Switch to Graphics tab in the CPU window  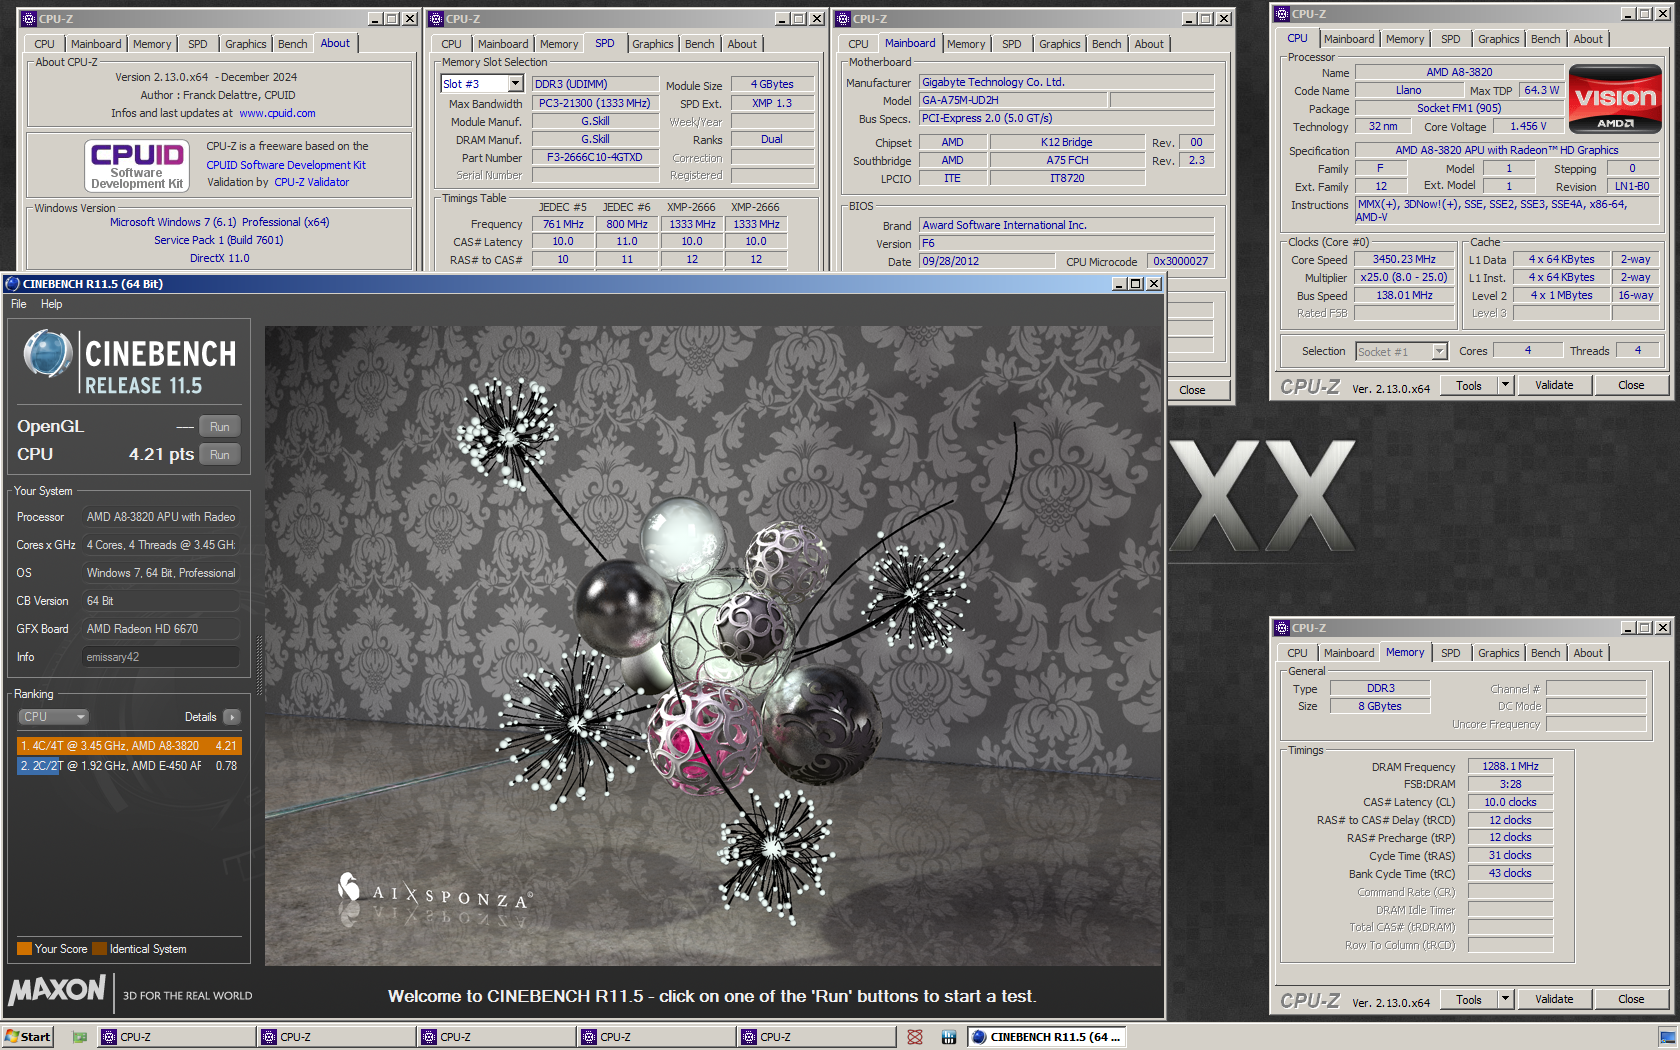(1498, 39)
